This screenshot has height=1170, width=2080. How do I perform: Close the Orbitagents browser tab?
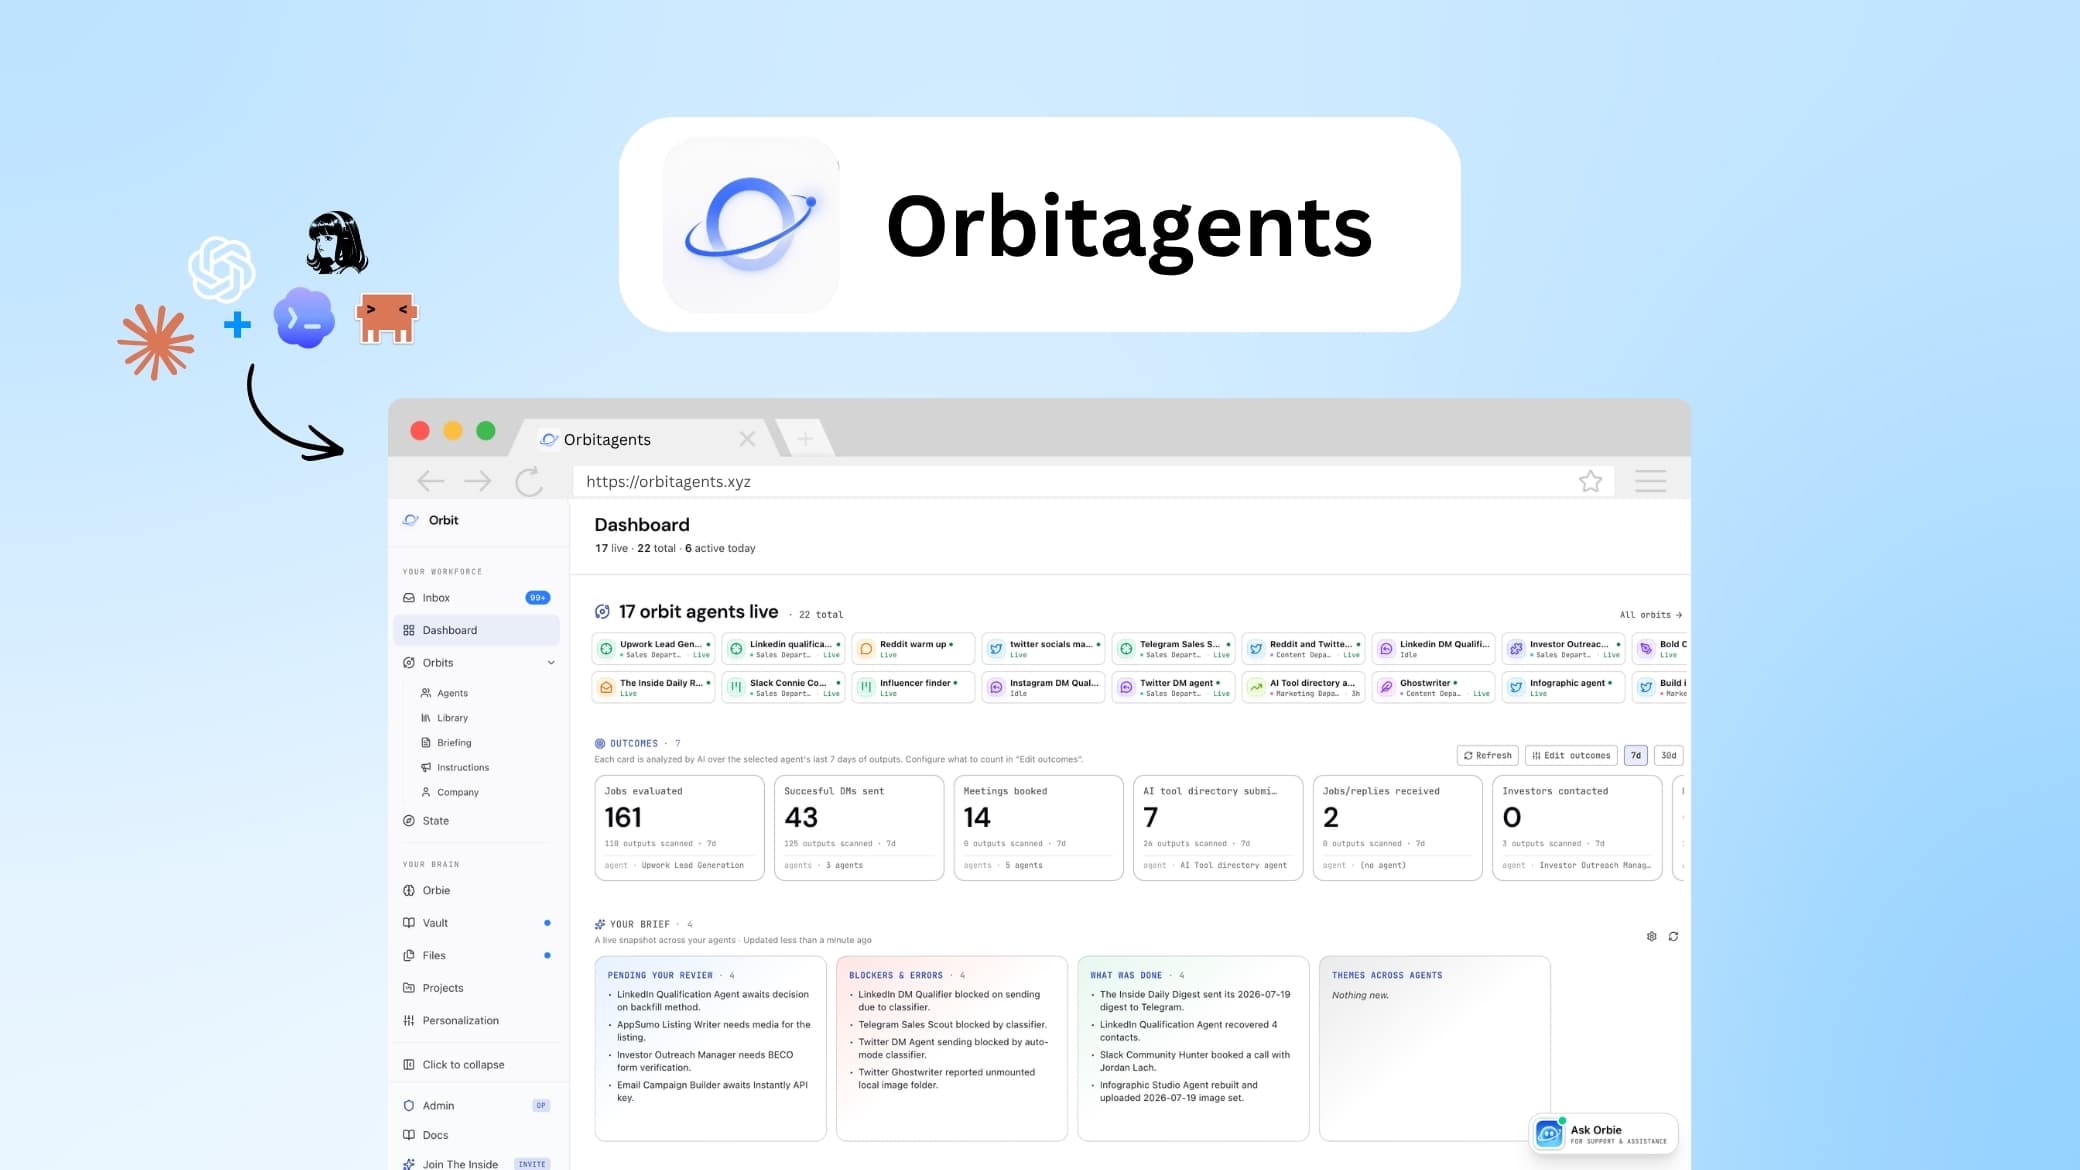click(x=747, y=439)
